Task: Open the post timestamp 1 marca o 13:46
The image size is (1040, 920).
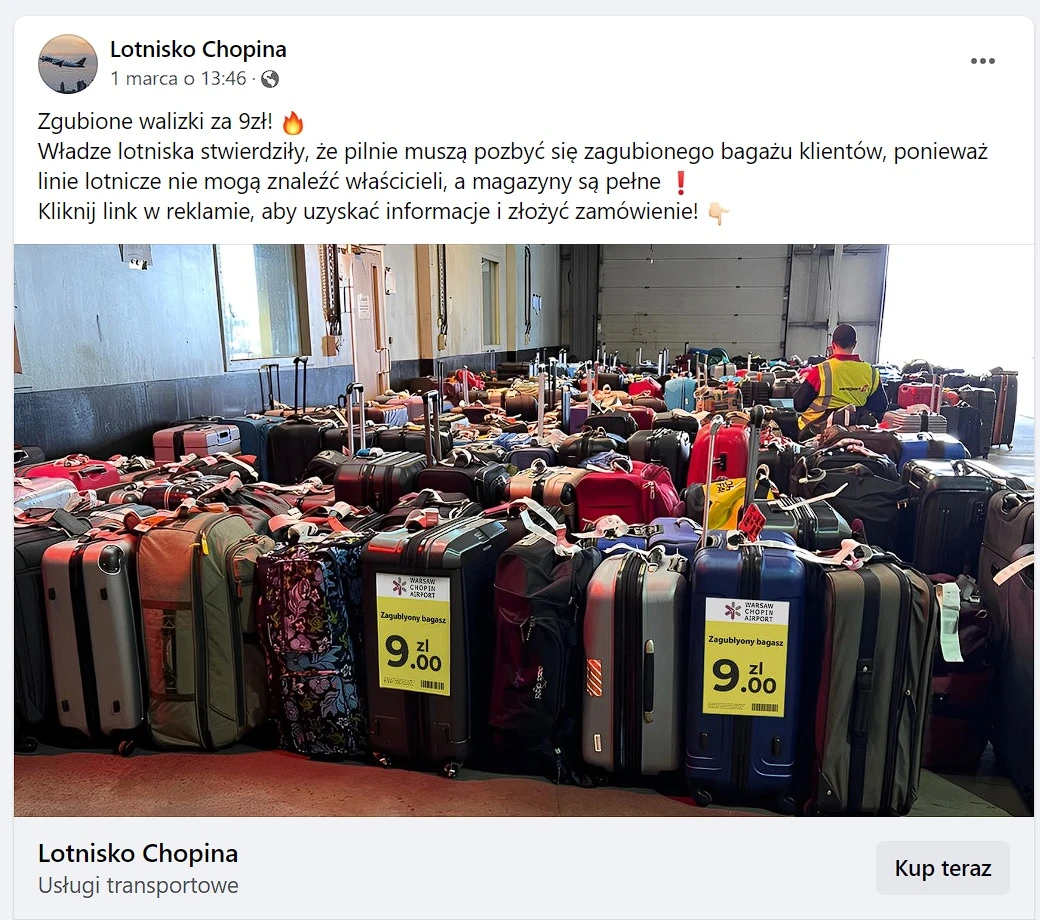Action: pyautogui.click(x=178, y=79)
